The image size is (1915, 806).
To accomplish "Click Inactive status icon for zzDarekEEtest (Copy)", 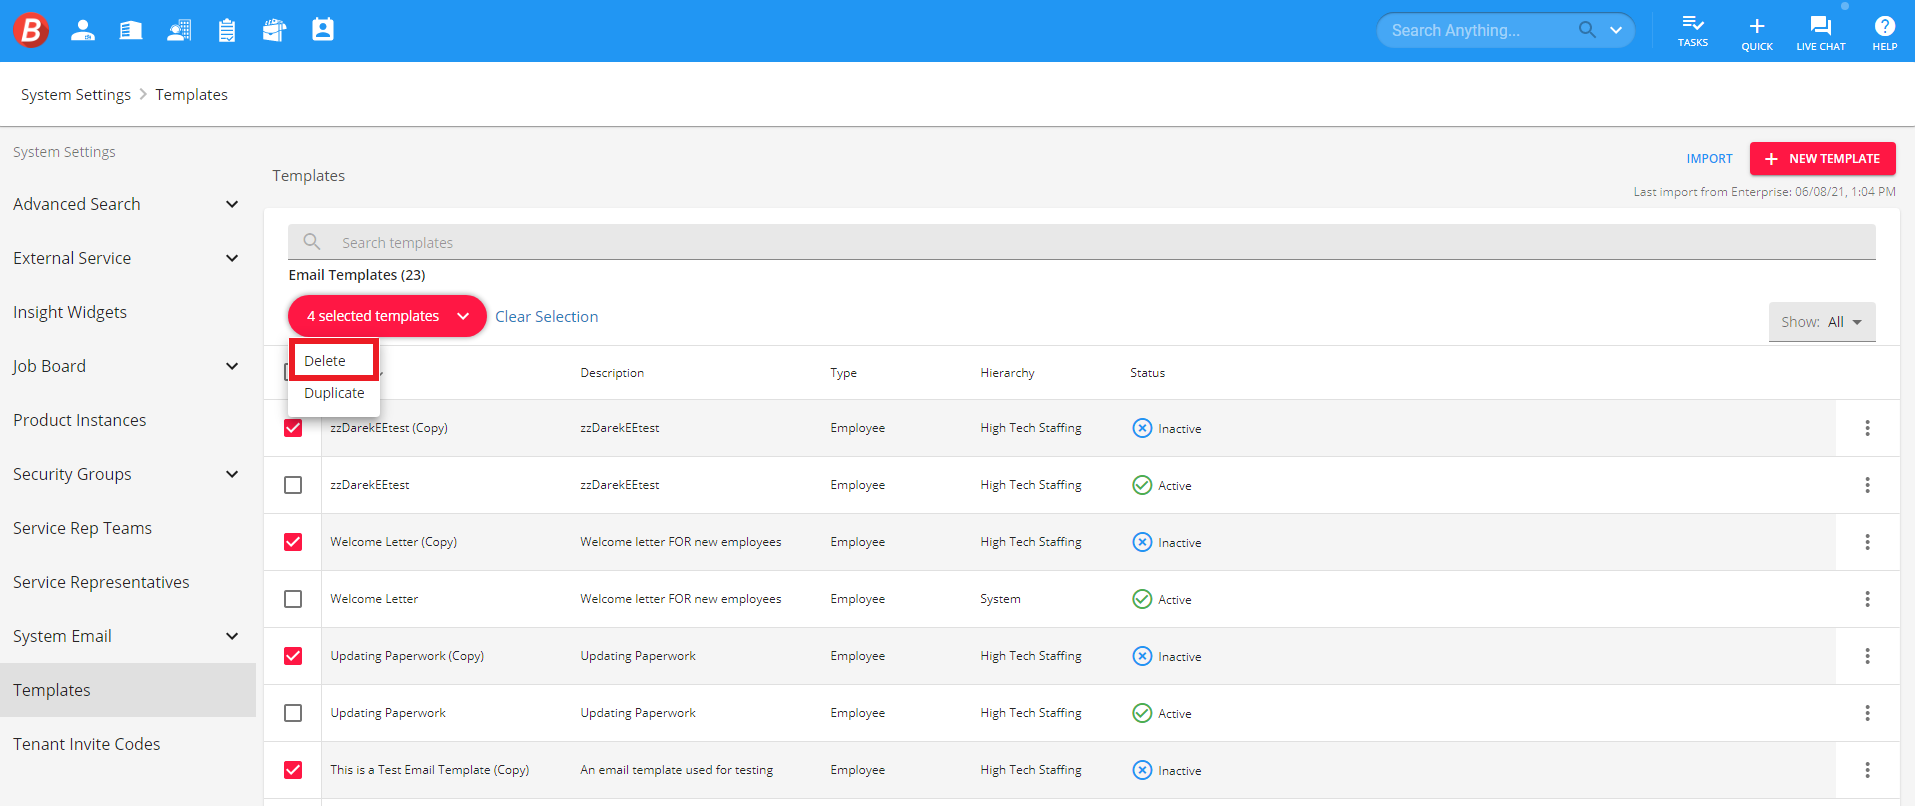I will click(1142, 428).
